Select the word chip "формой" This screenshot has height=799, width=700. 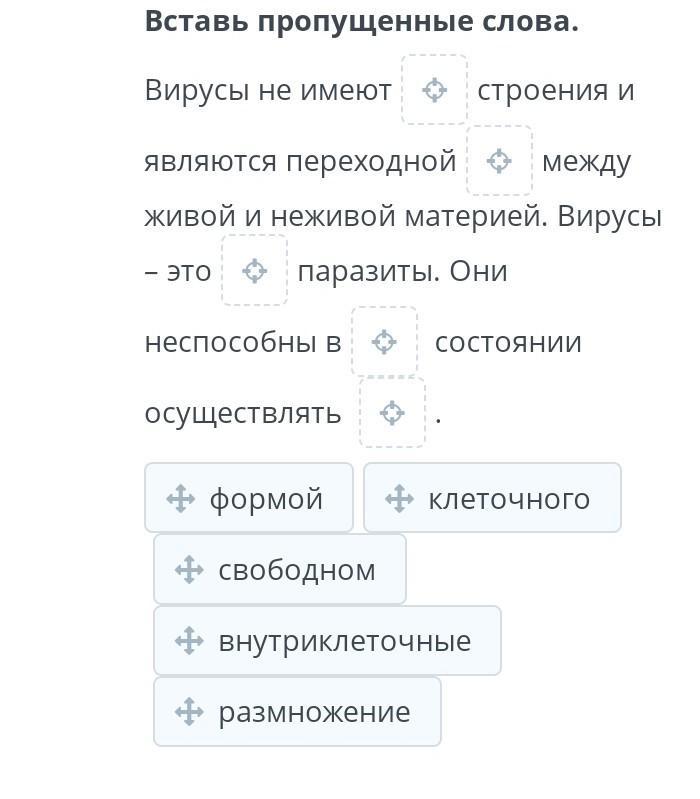pyautogui.click(x=265, y=498)
